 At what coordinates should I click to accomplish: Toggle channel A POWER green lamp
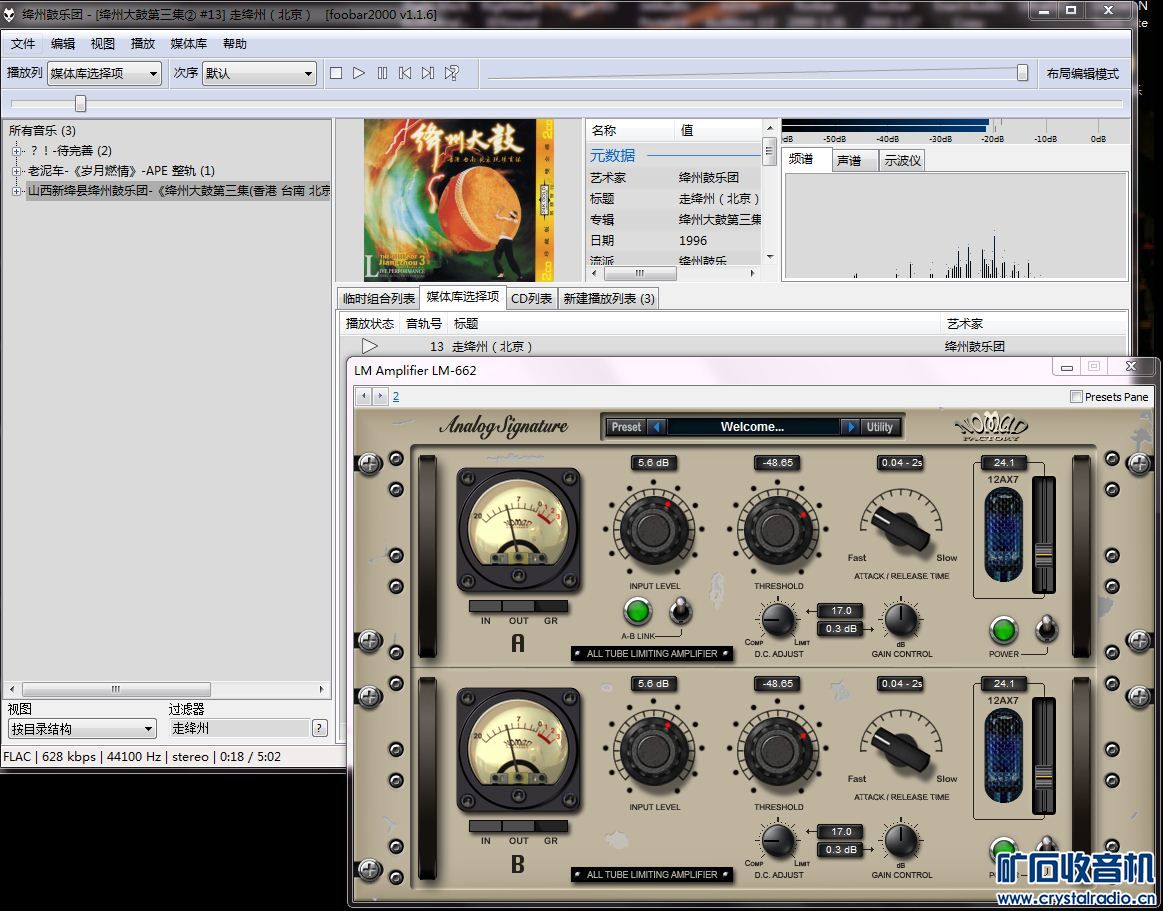pos(1003,630)
